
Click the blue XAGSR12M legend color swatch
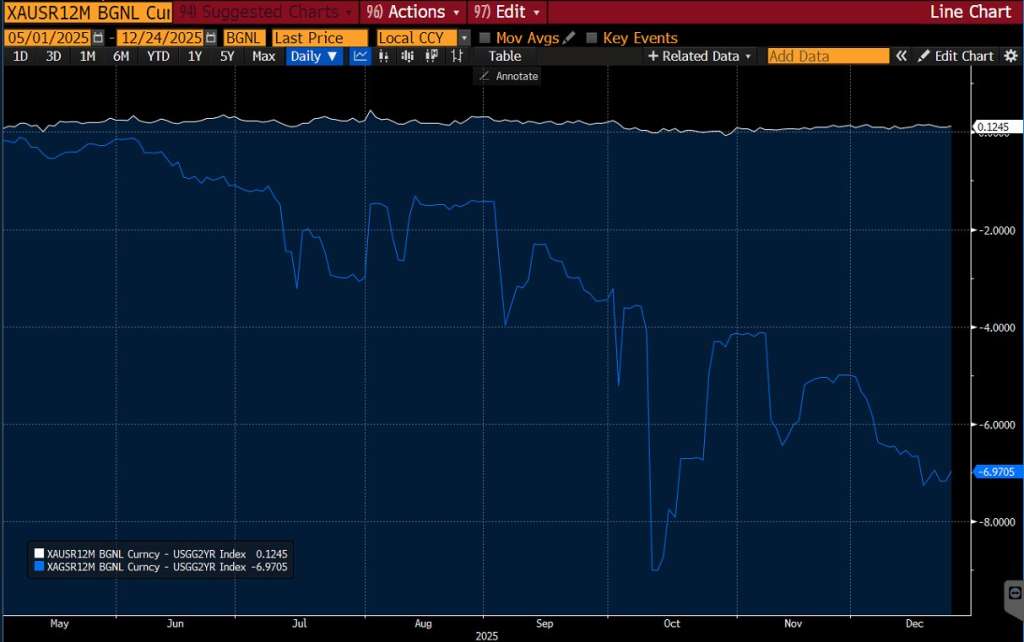tap(39, 567)
